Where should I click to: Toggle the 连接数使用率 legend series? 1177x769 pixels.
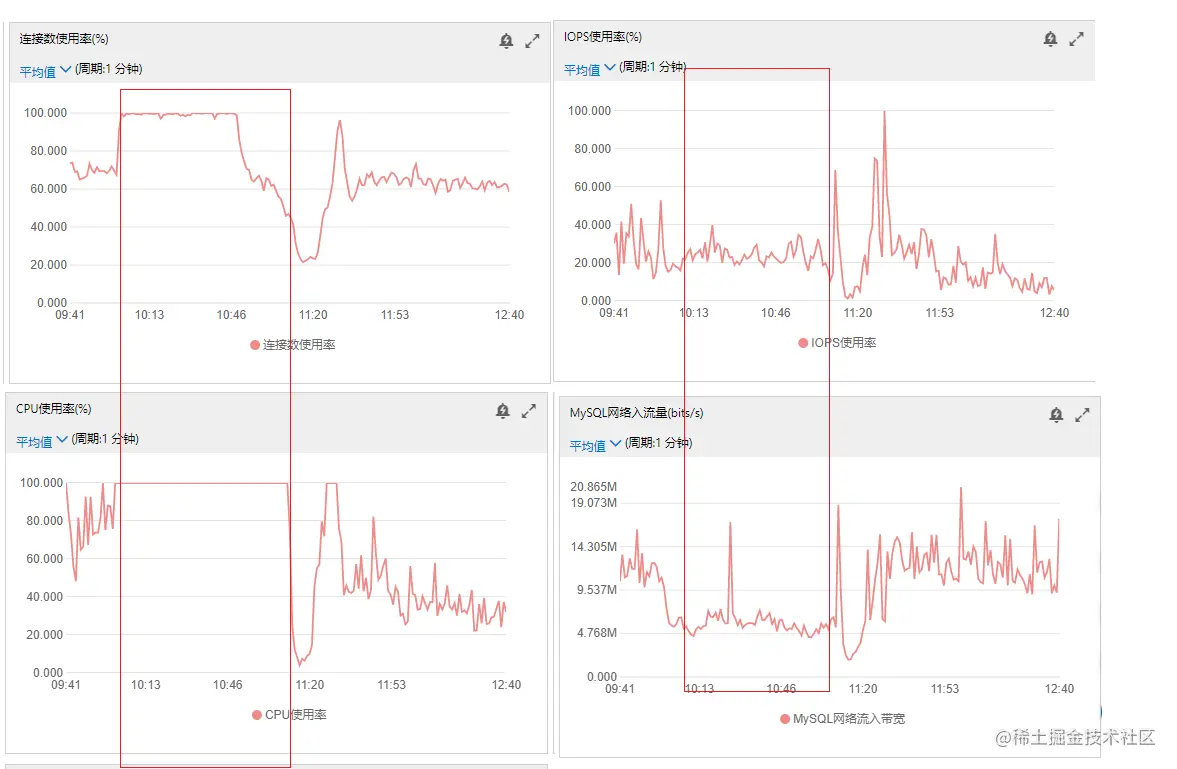click(293, 345)
